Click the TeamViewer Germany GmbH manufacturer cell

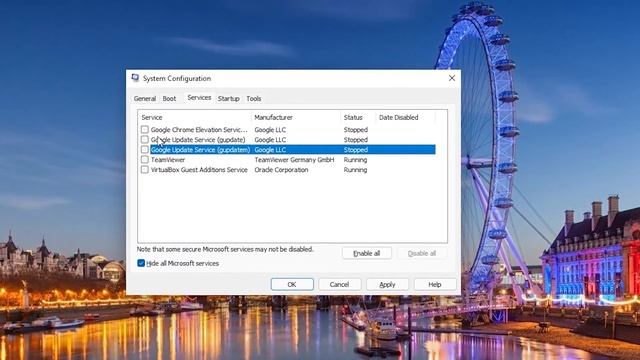coord(294,160)
